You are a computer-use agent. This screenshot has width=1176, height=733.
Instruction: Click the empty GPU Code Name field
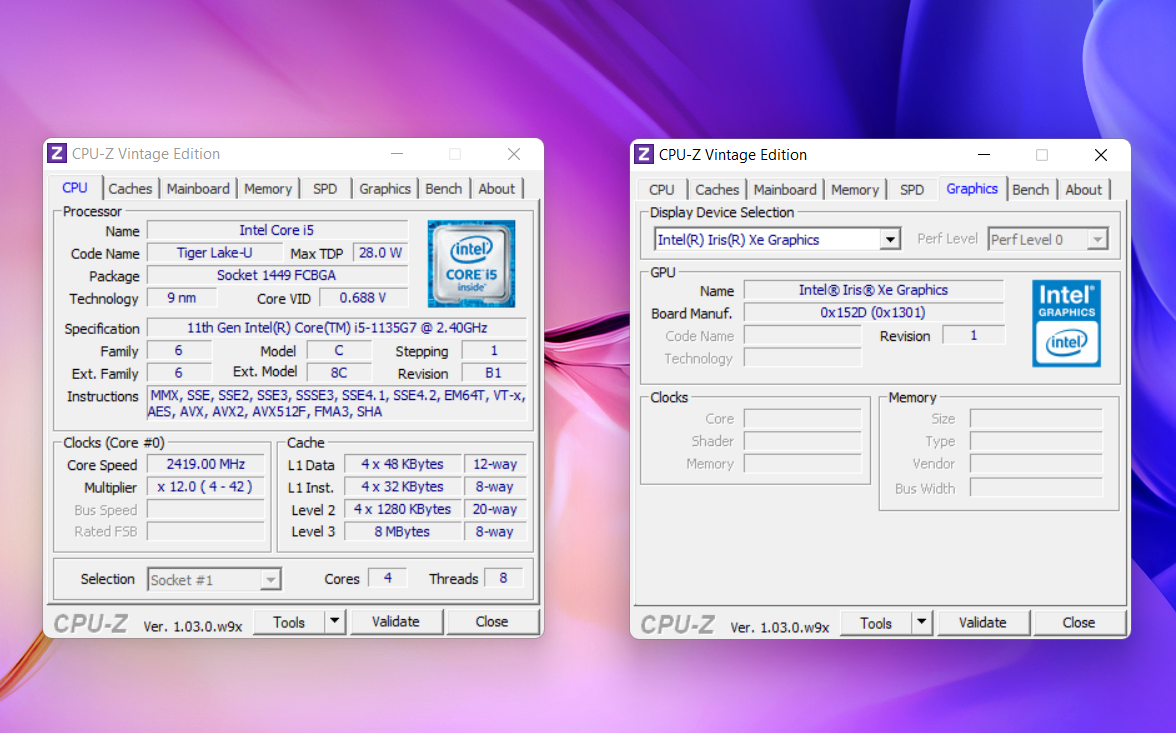802,335
